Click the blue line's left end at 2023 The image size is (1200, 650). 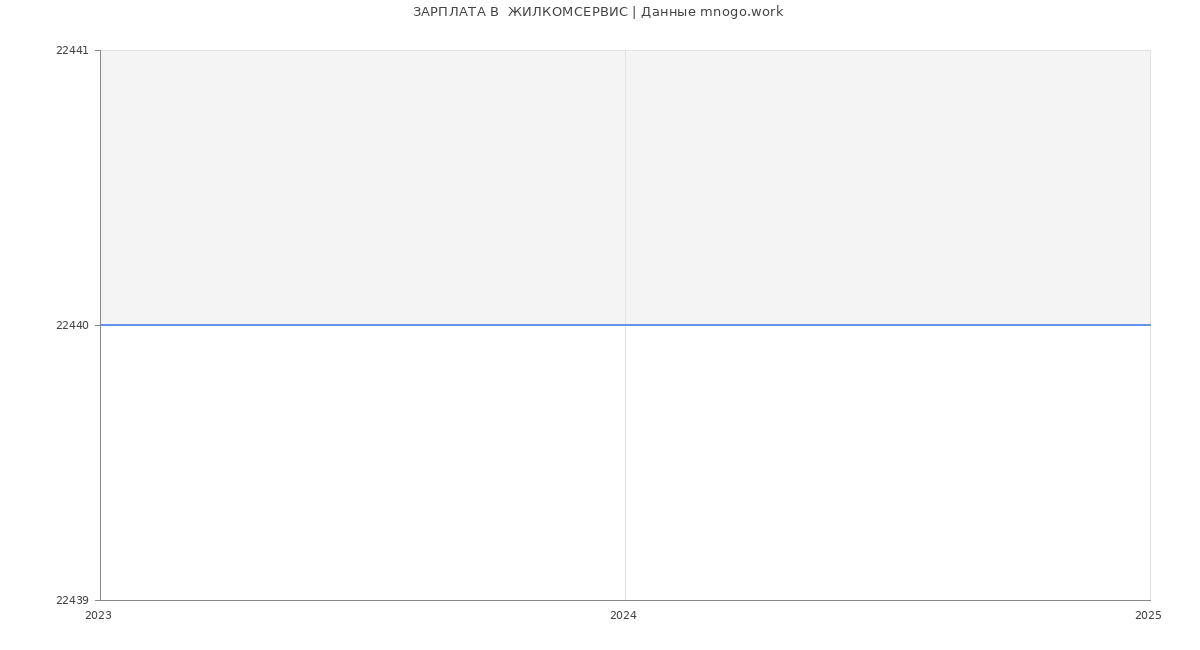pos(102,325)
